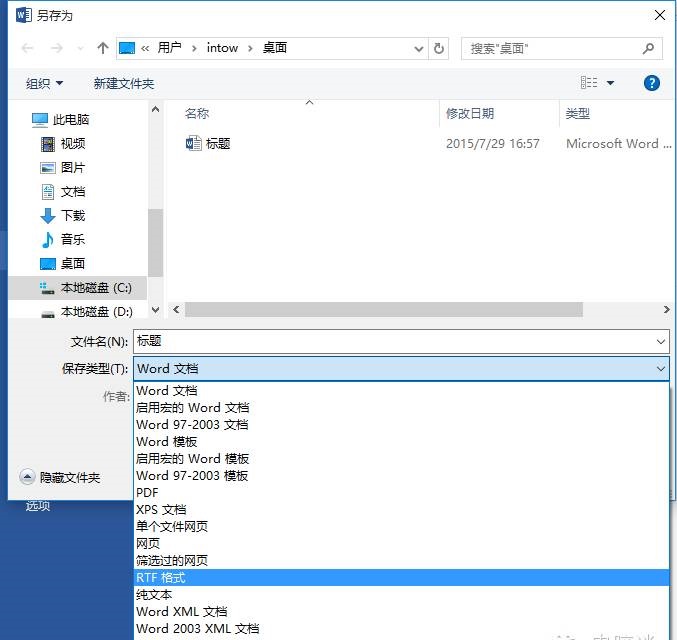Click the 文档 page icon
Viewport: 677px width, 640px height.
click(x=48, y=192)
